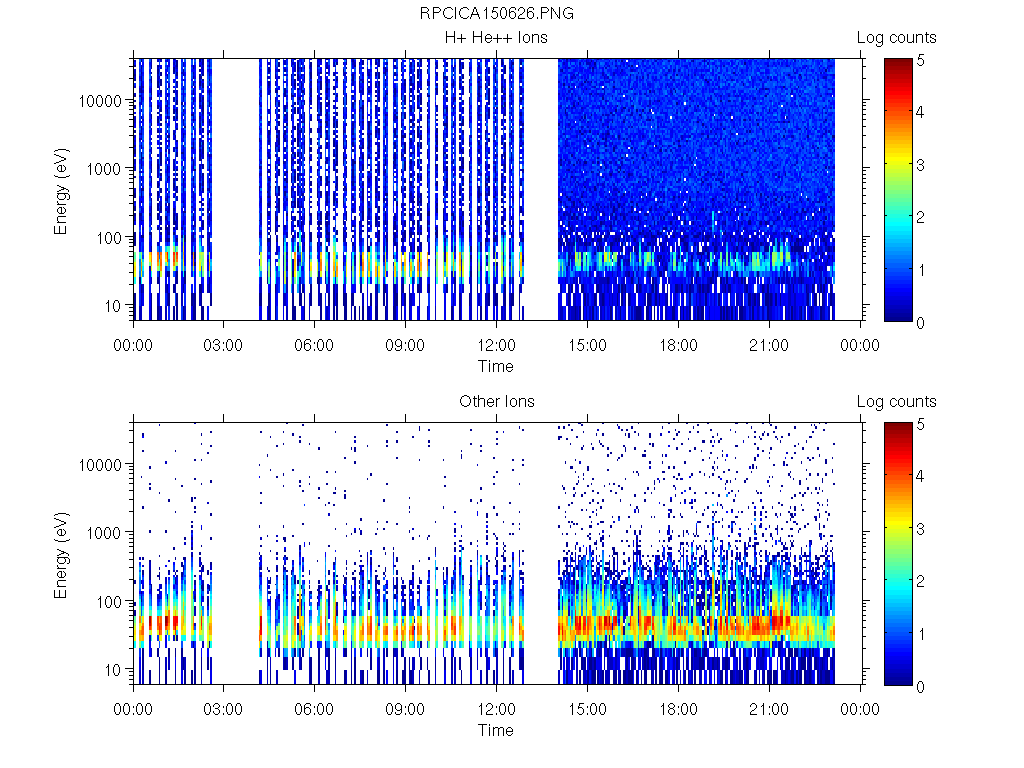This screenshot has width=1024, height=768.
Task: Select colorbar value "4" beside H+ He++ plot
Action: pyautogui.click(x=920, y=112)
